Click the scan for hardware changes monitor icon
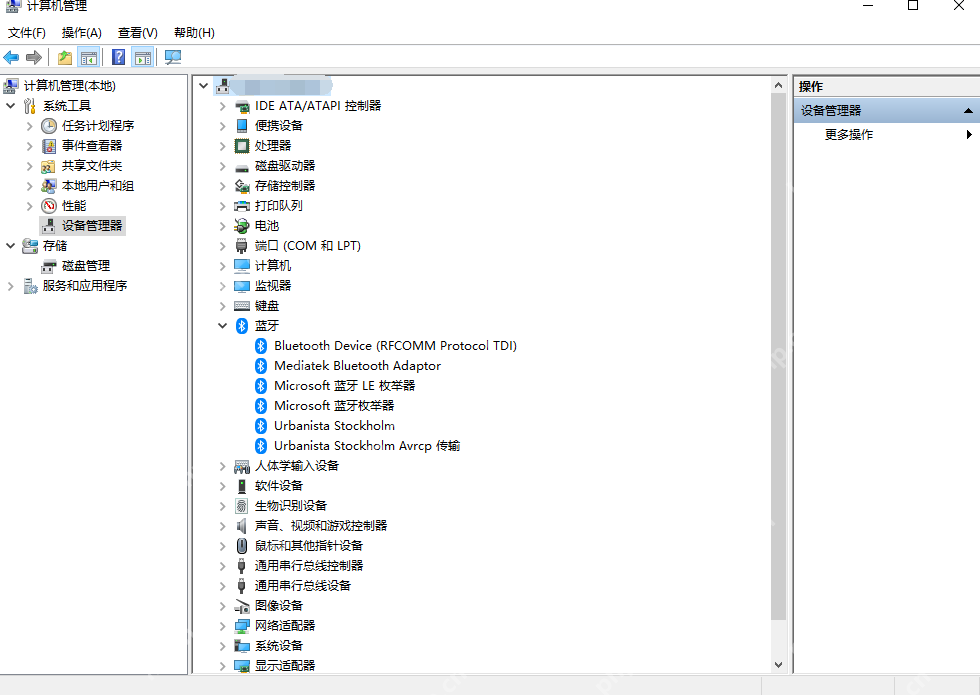The width and height of the screenshot is (980, 695). (172, 58)
